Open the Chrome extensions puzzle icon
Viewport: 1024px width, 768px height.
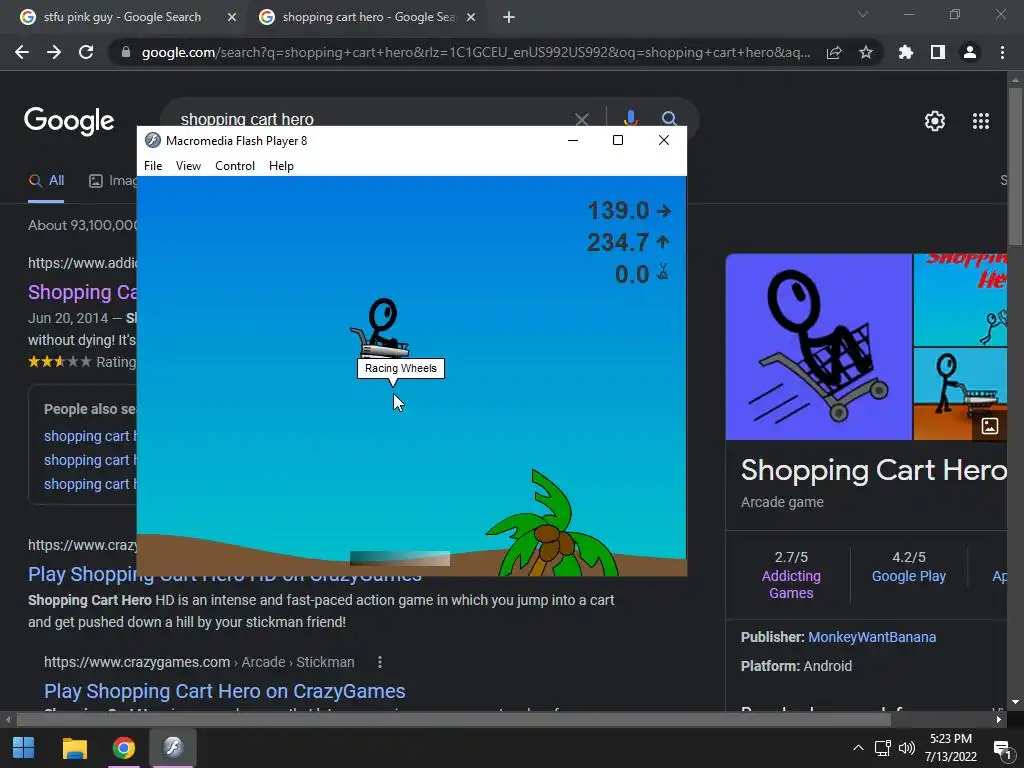point(906,52)
